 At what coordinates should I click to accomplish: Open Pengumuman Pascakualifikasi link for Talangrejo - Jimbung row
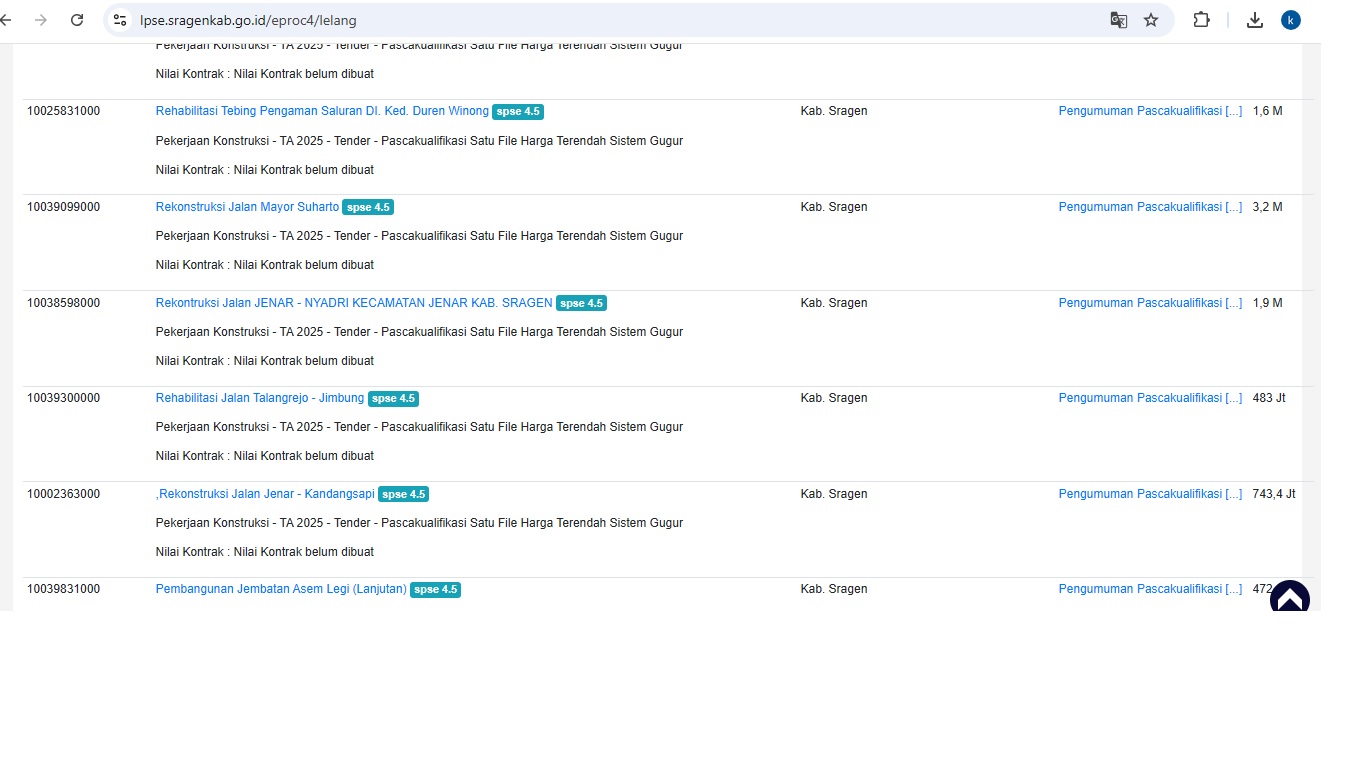(1150, 398)
